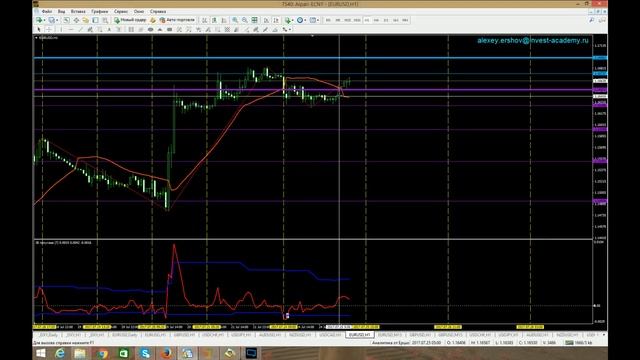The width and height of the screenshot is (640, 360).
Task: Select the M1 timeframe button
Action: [x=328, y=20]
